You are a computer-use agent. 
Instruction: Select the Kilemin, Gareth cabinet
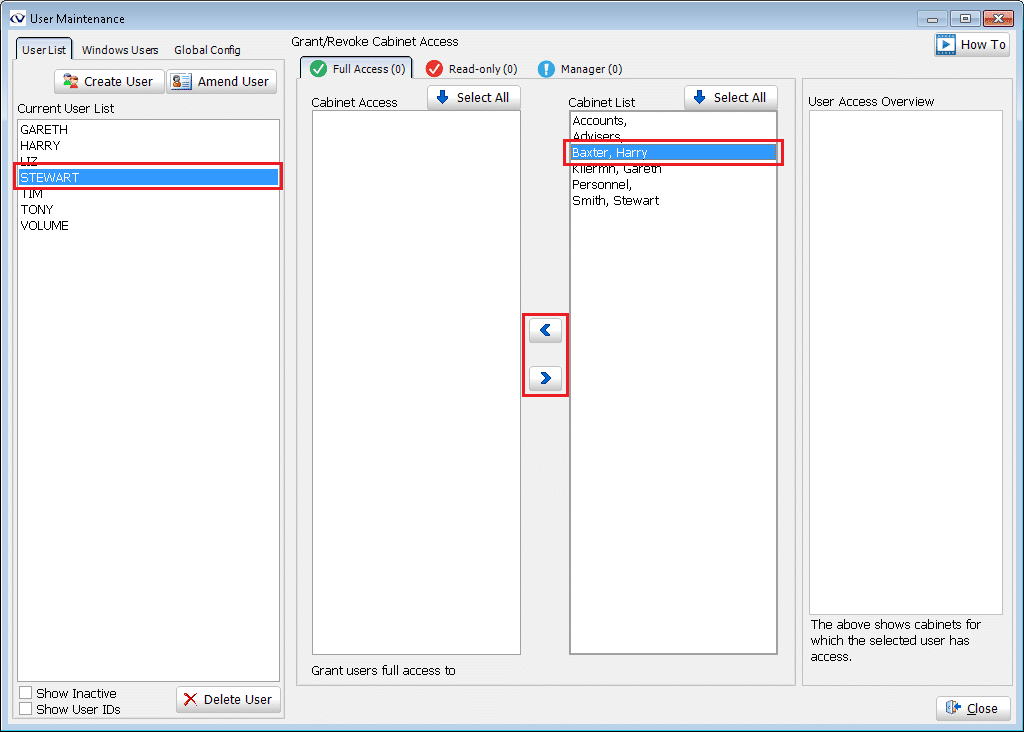click(673, 168)
